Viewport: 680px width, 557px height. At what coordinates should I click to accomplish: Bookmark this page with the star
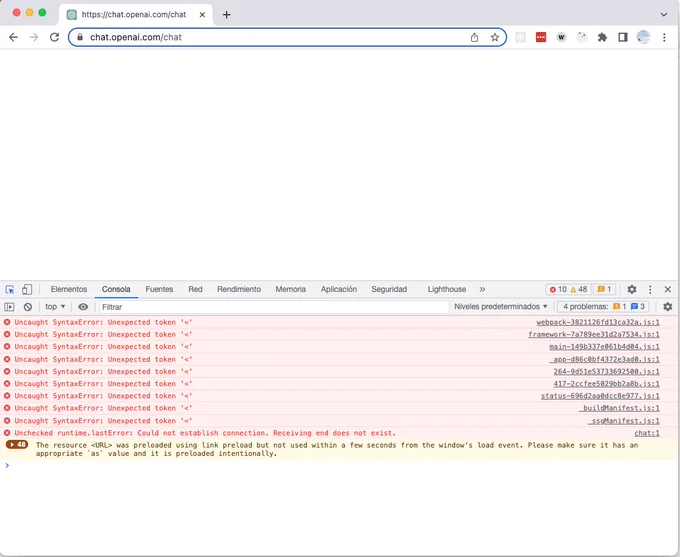(495, 37)
